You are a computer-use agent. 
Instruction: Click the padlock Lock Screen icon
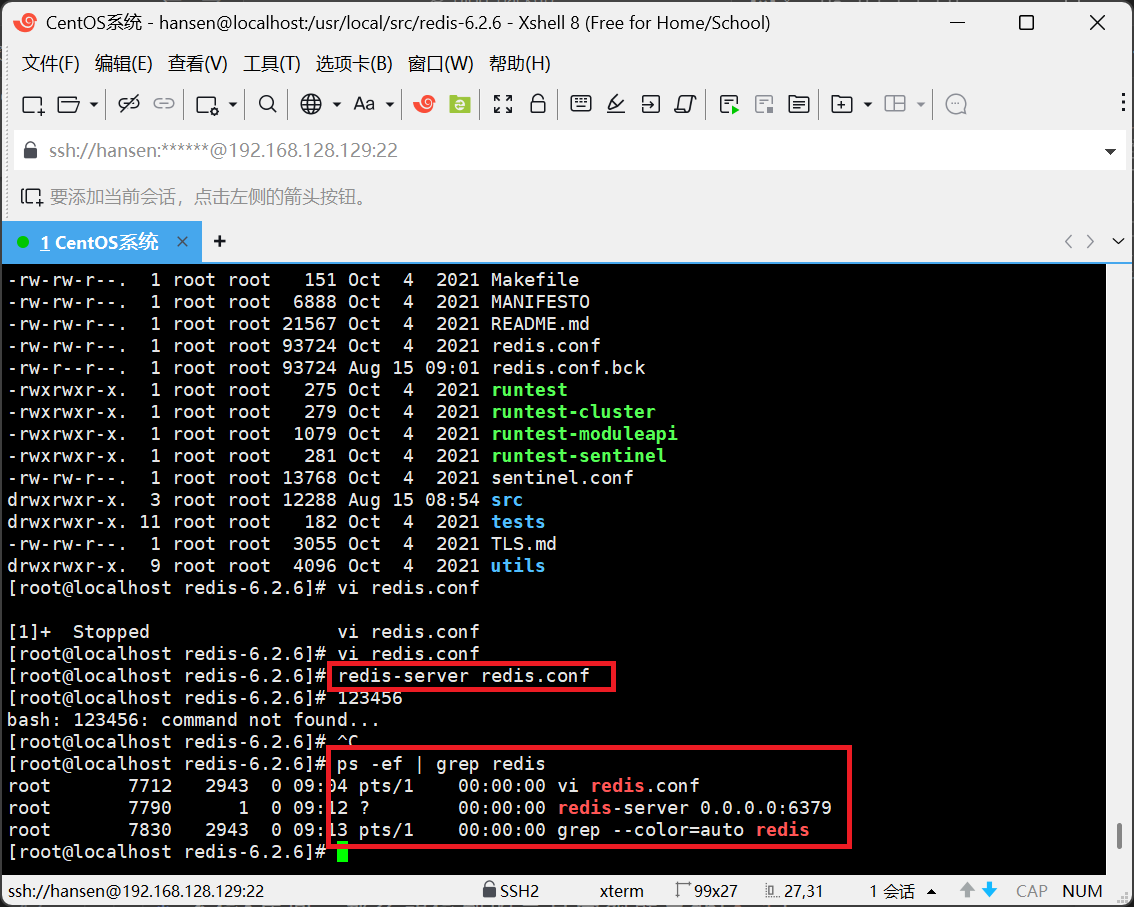point(537,104)
